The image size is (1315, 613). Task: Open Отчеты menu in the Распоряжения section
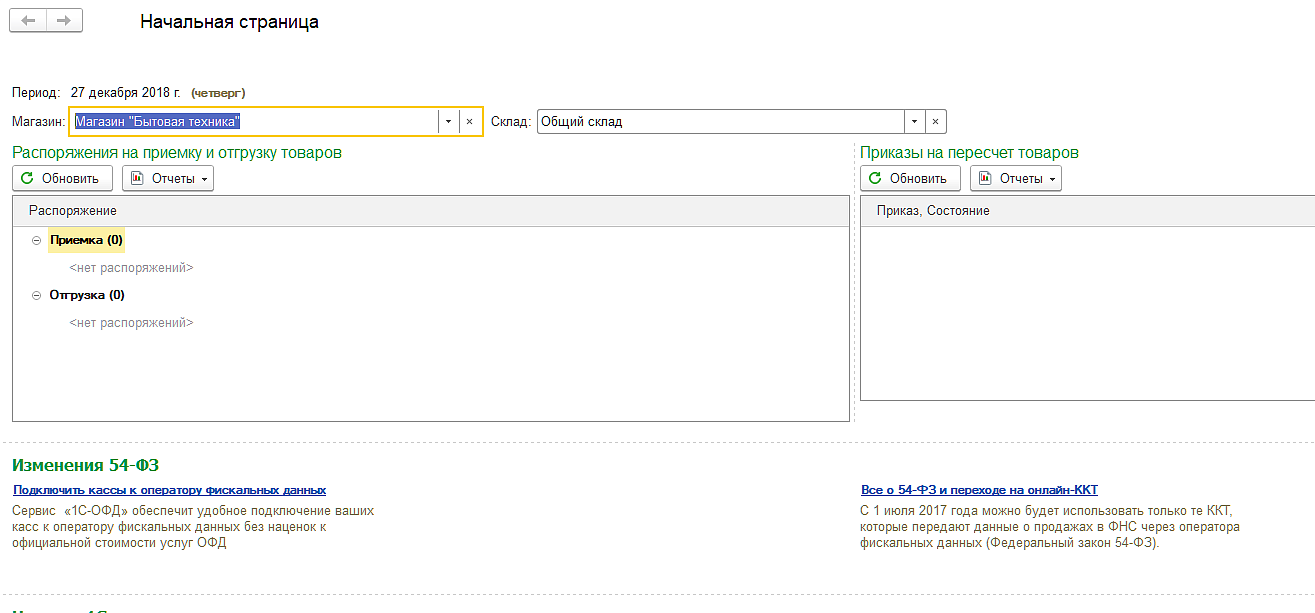click(168, 179)
